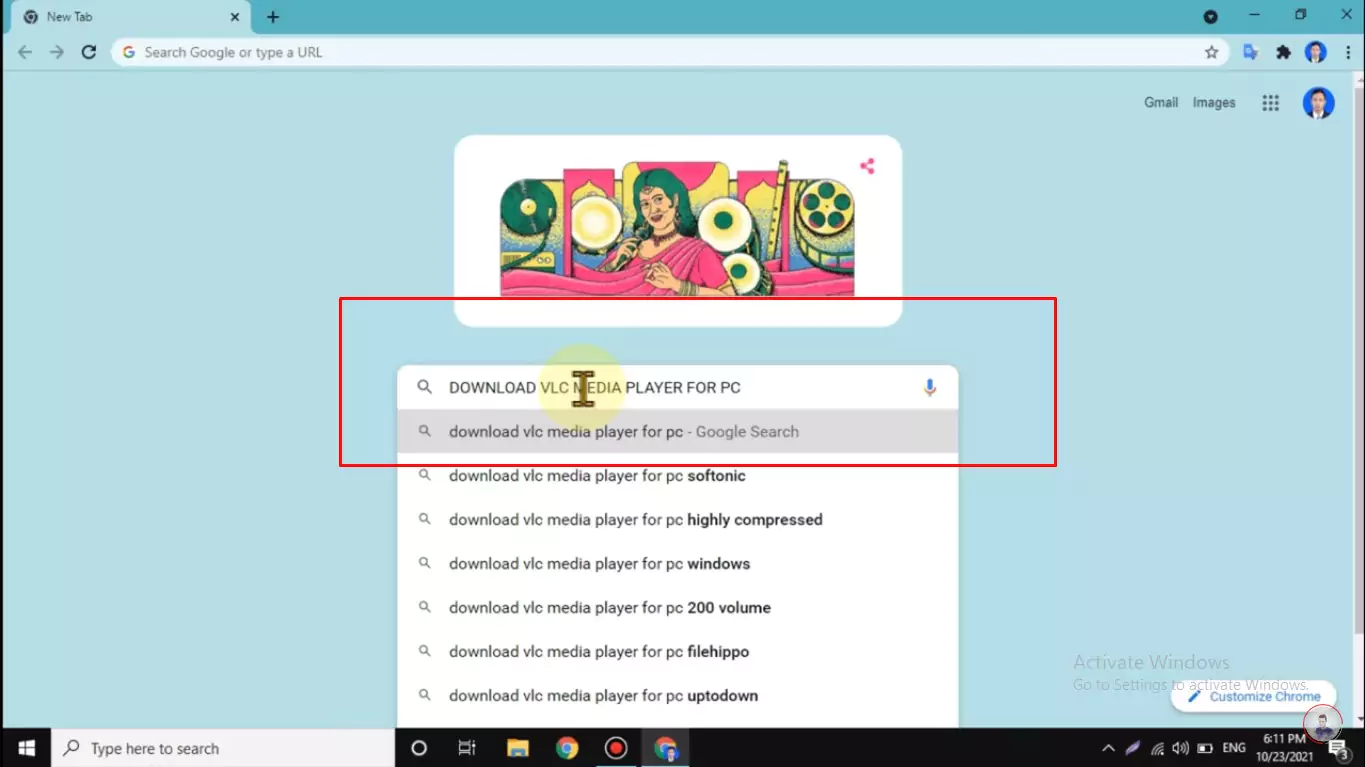
Task: Start voice search with microphone icon
Action: point(930,388)
